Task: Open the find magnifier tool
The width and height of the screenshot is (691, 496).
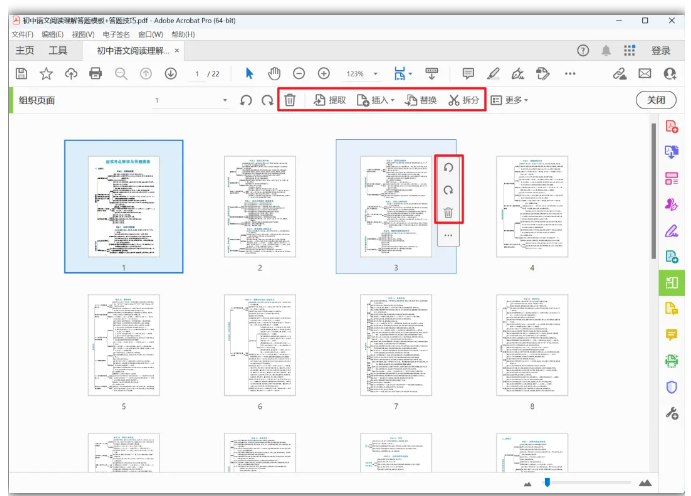Action: pos(121,74)
